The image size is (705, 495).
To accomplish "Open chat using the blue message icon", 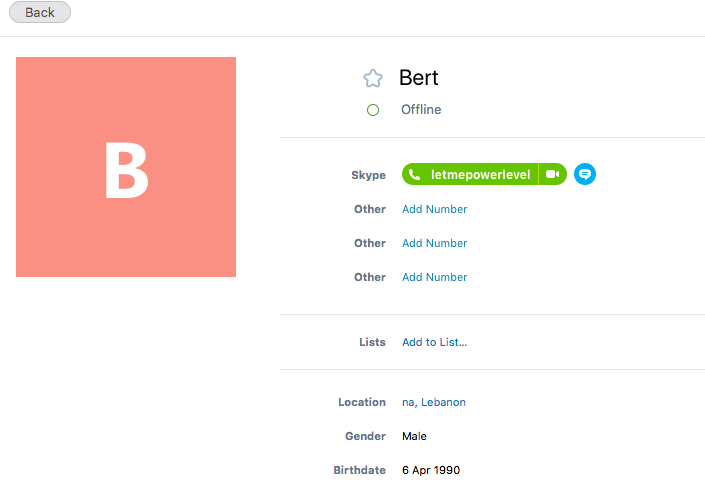I will pos(585,175).
